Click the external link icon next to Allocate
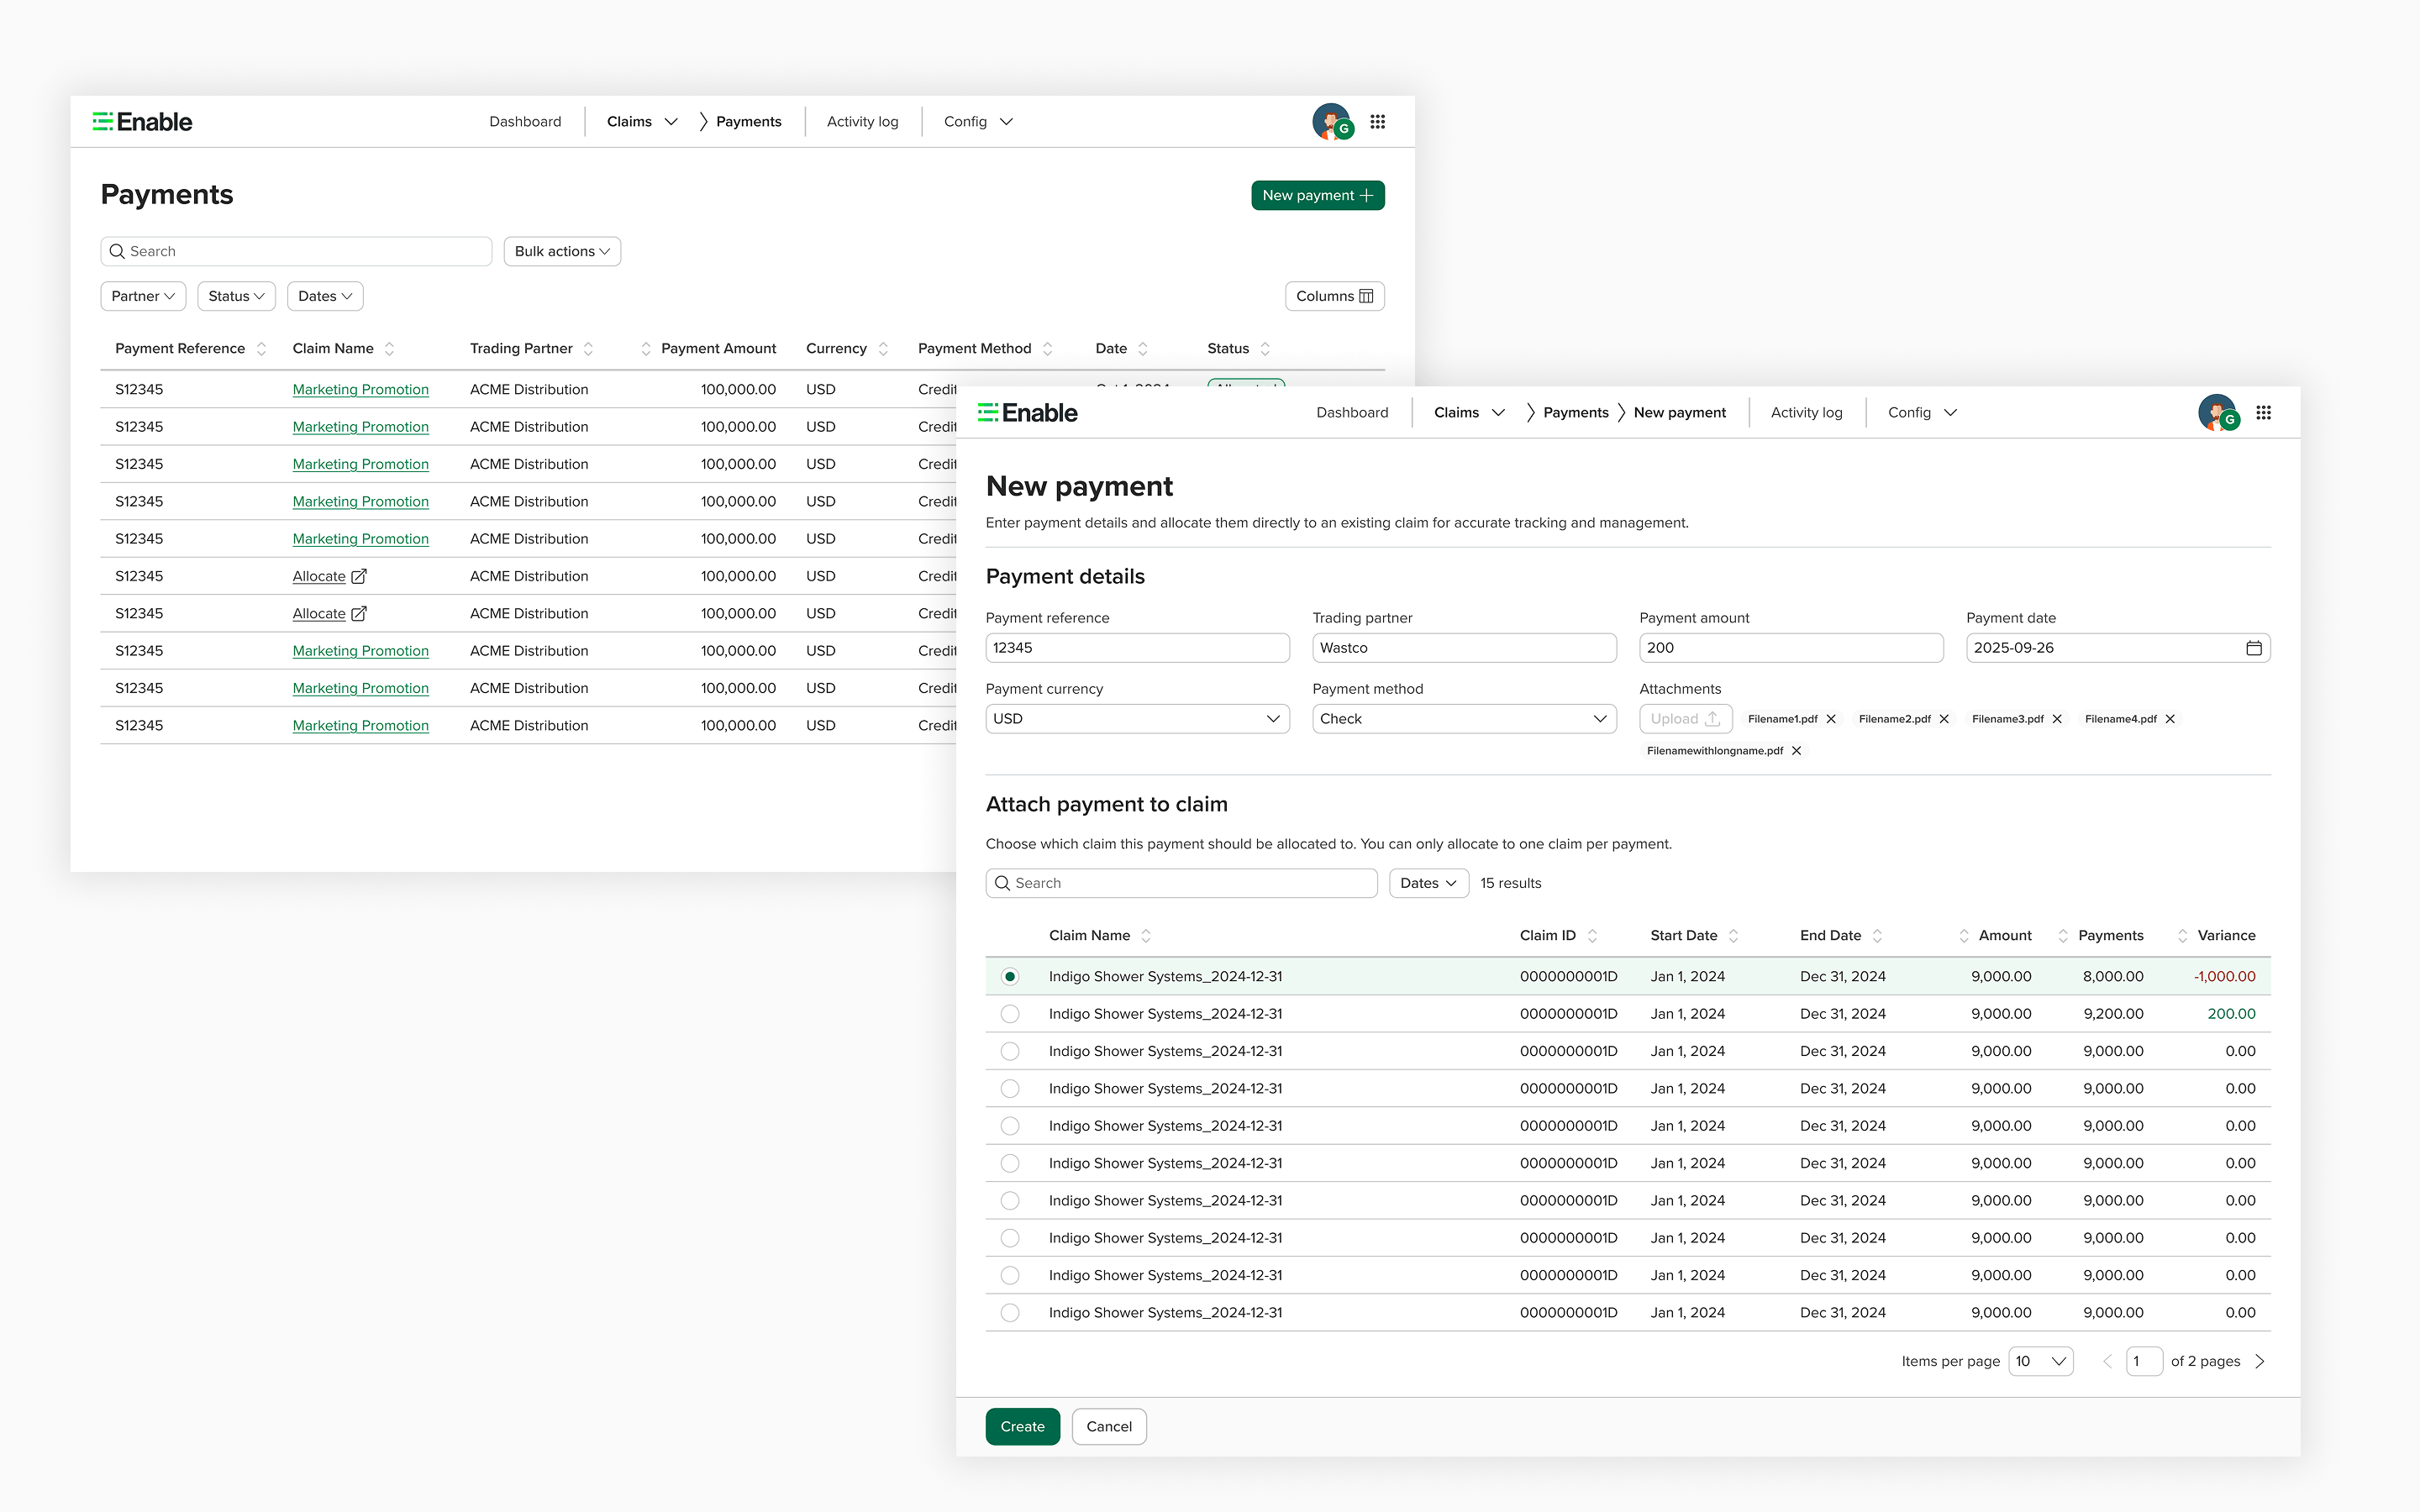This screenshot has width=2420, height=1512. pyautogui.click(x=359, y=576)
